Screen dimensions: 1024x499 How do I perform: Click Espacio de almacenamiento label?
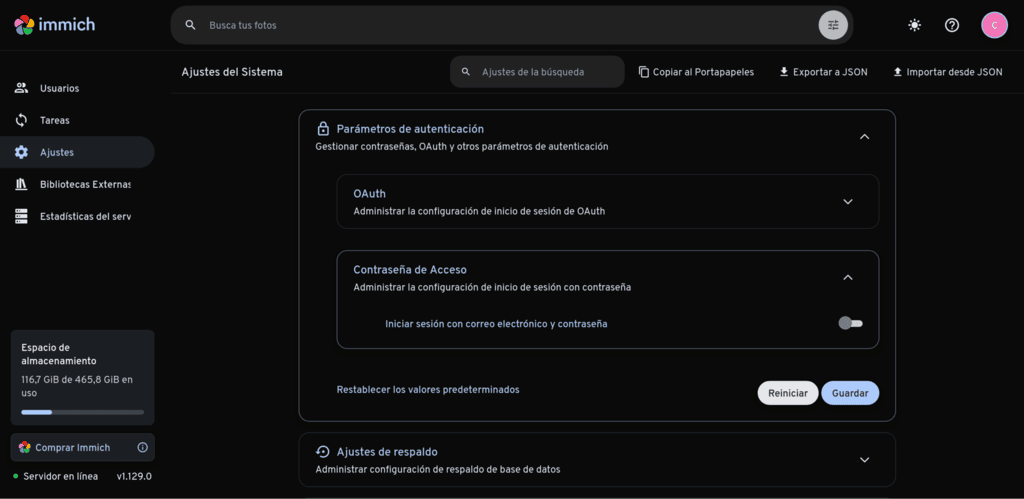tap(59, 354)
